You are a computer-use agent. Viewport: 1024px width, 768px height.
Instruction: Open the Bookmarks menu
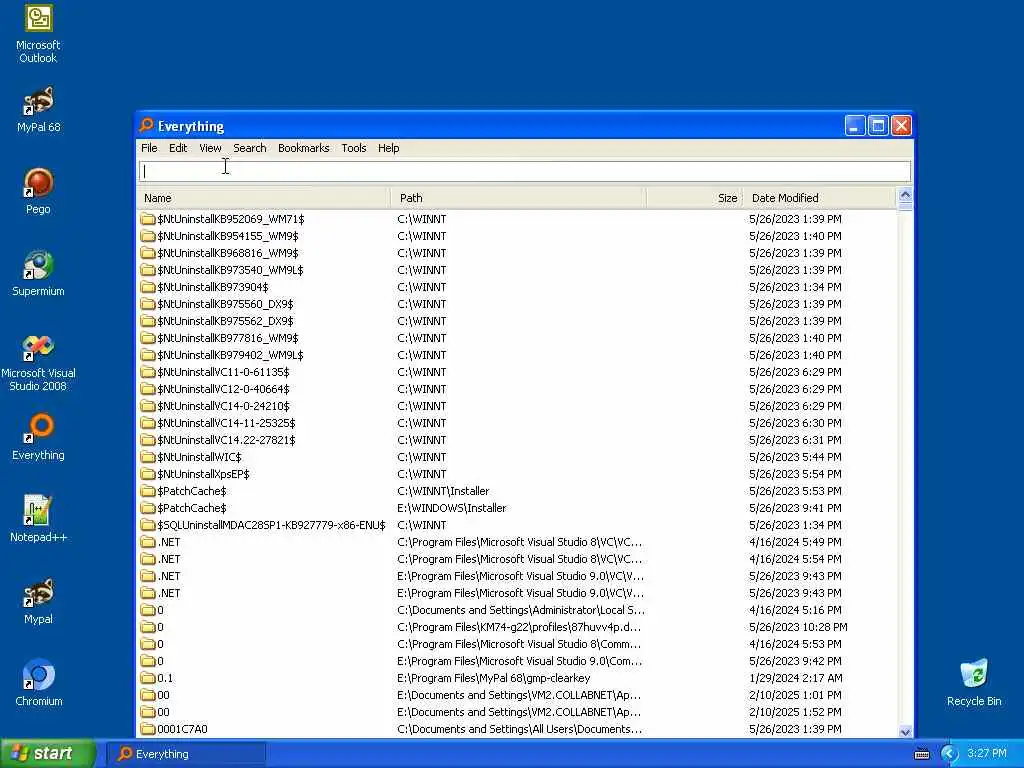[304, 148]
